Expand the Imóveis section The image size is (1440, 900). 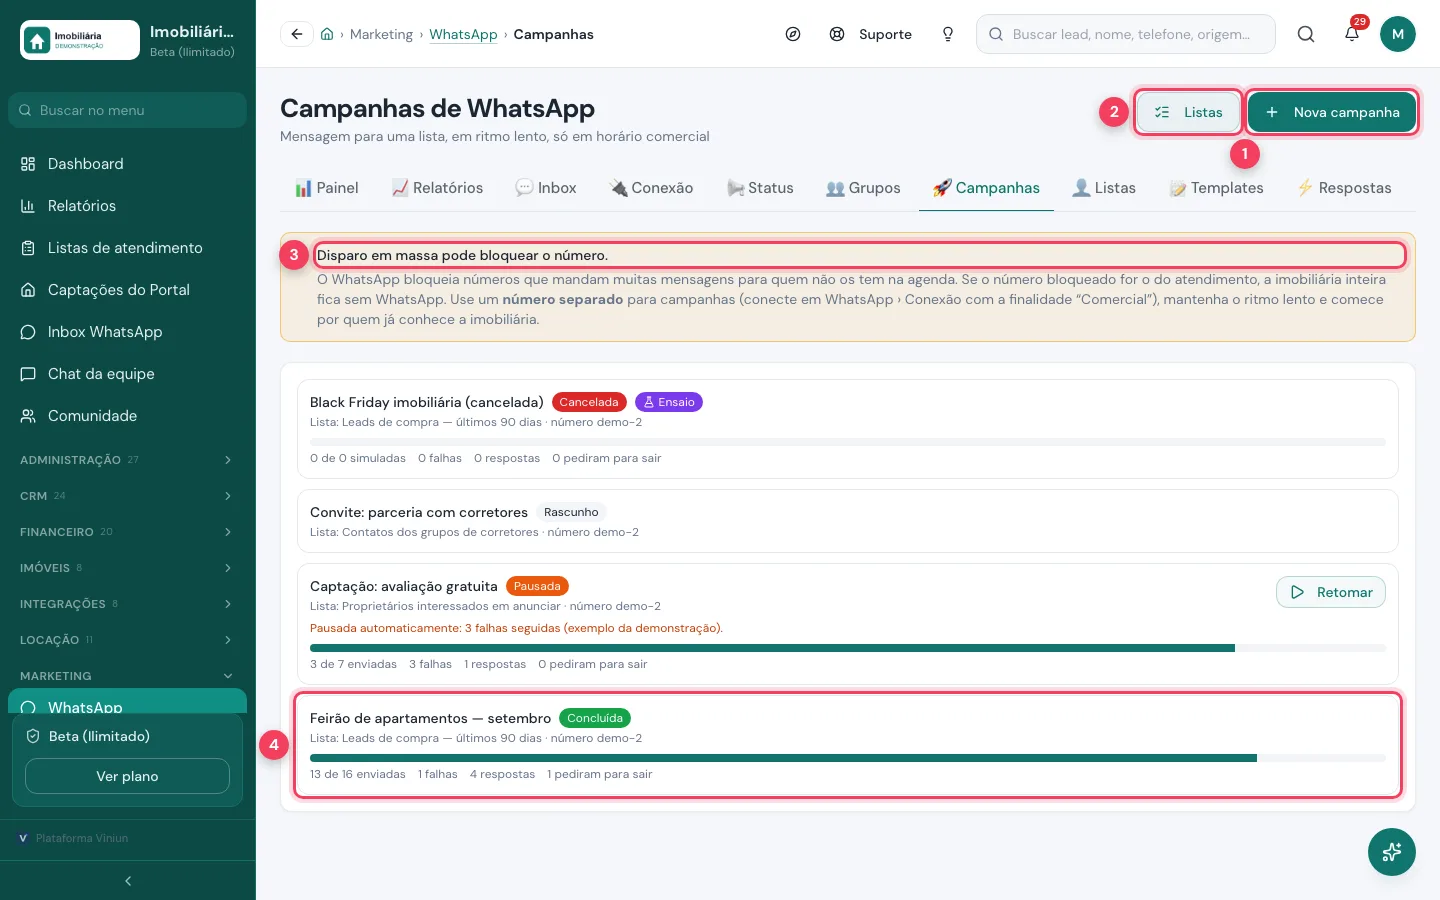coord(127,568)
